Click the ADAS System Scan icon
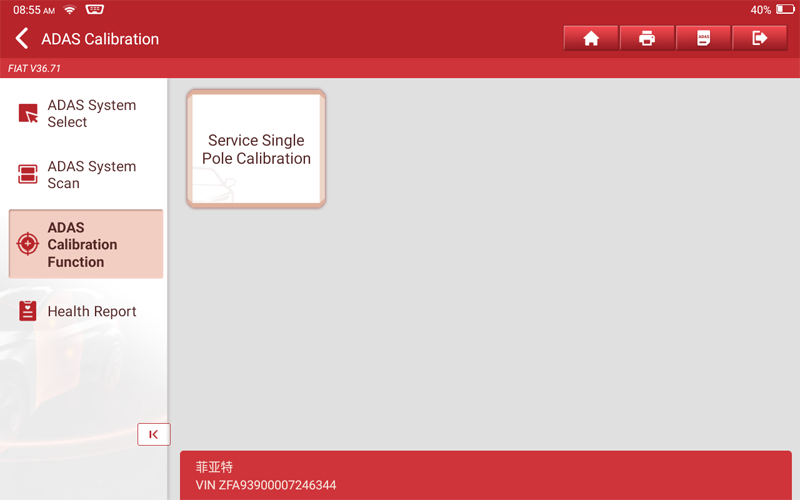The width and height of the screenshot is (800, 500). click(x=28, y=175)
